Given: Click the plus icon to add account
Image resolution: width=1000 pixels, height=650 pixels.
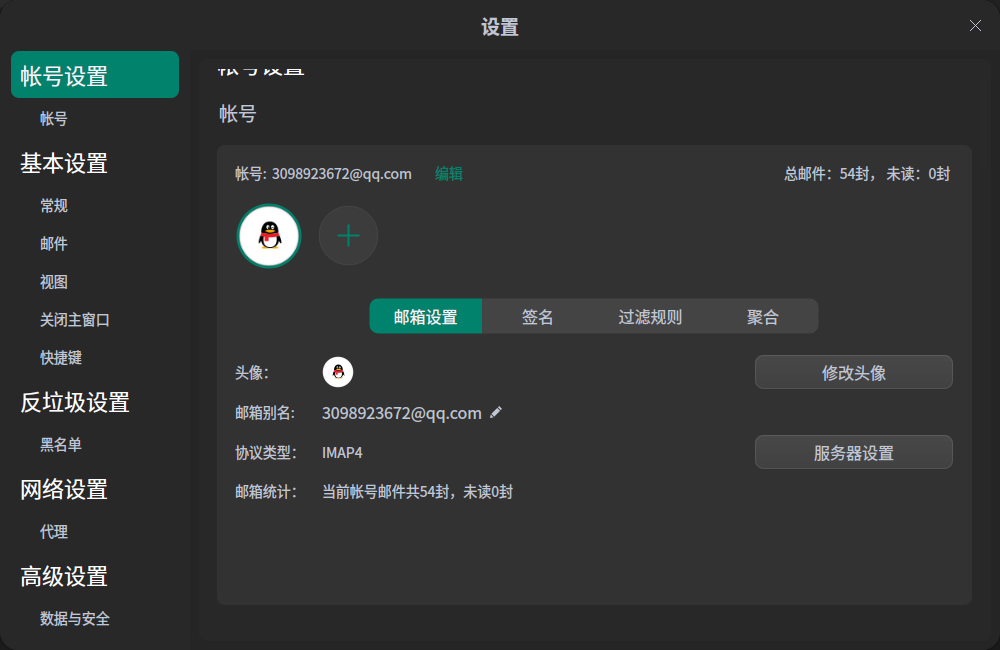Looking at the screenshot, I should pos(348,235).
